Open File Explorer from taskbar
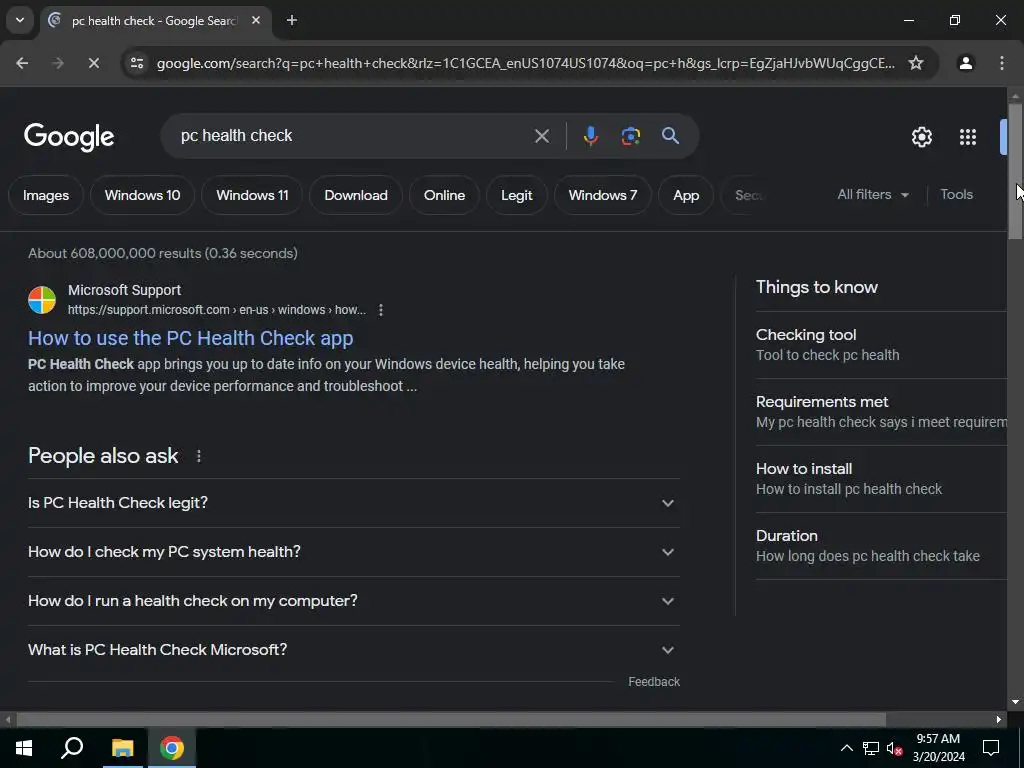This screenshot has height=768, width=1024. click(122, 748)
